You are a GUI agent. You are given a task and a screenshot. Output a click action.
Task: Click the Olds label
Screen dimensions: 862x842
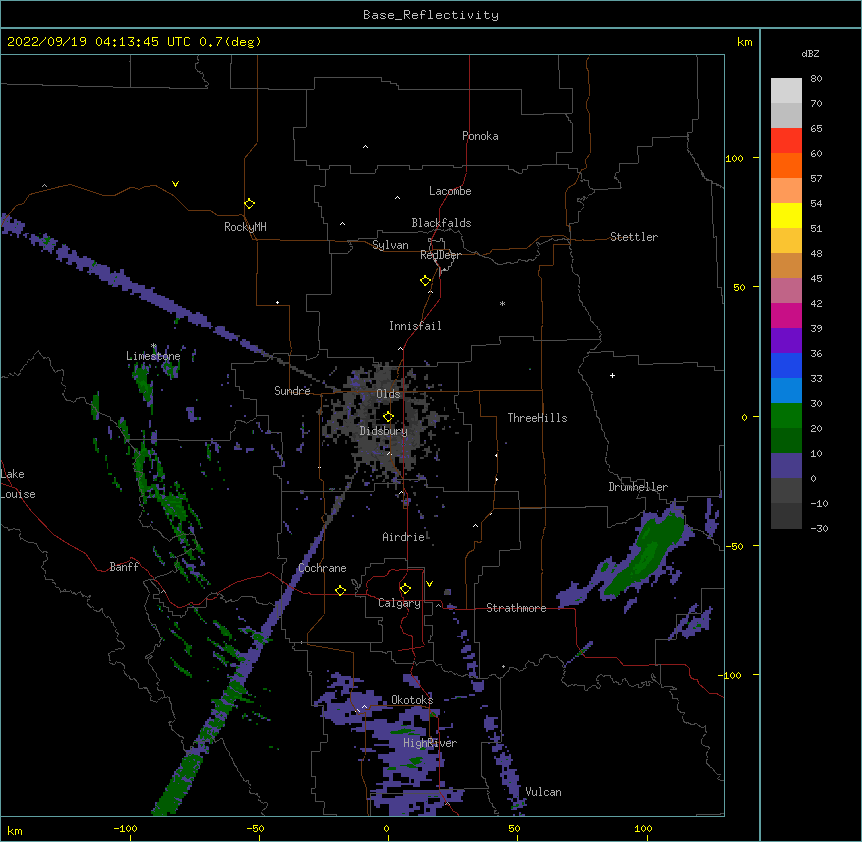tap(388, 394)
